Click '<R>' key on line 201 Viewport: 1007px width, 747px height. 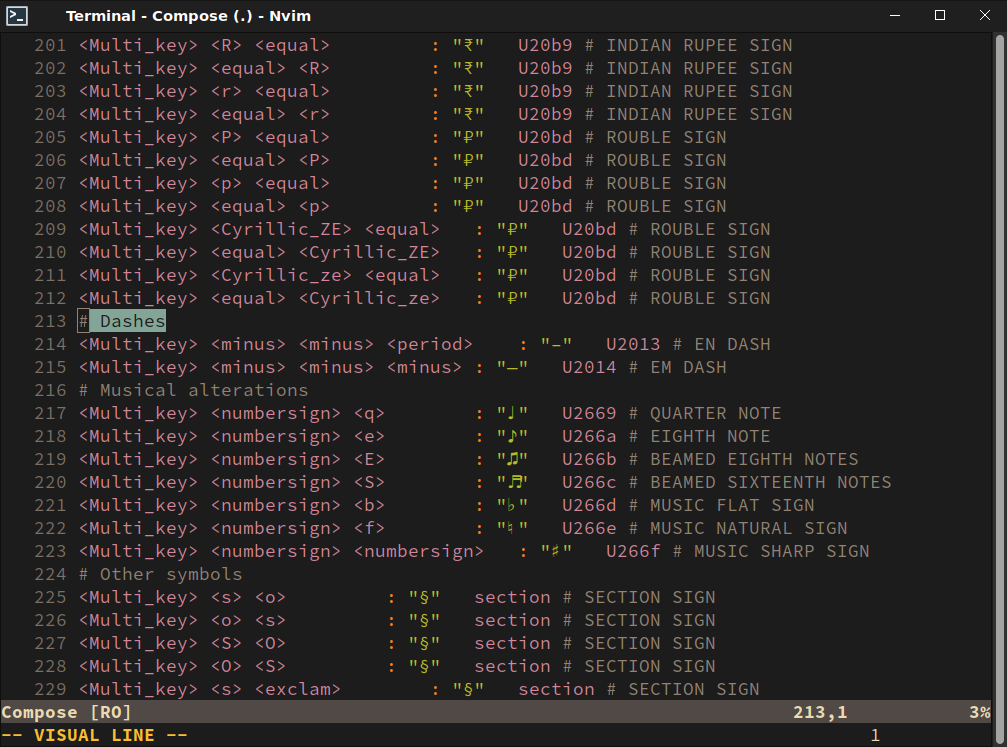point(226,46)
